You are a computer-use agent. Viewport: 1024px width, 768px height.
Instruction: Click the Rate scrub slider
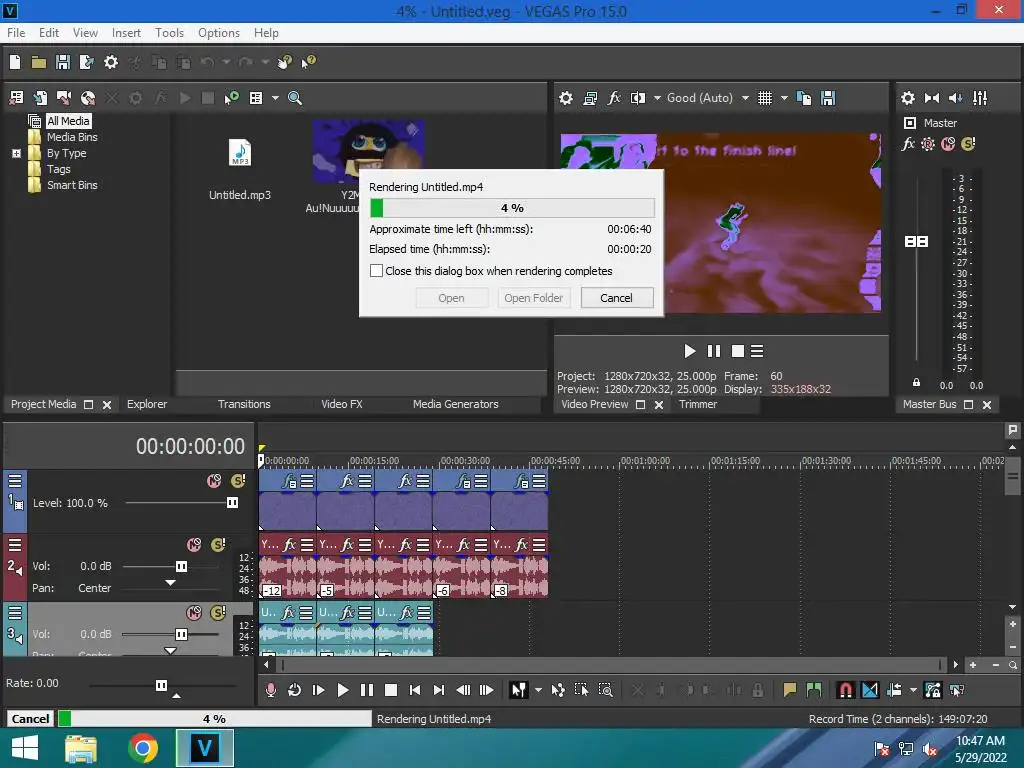point(161,685)
